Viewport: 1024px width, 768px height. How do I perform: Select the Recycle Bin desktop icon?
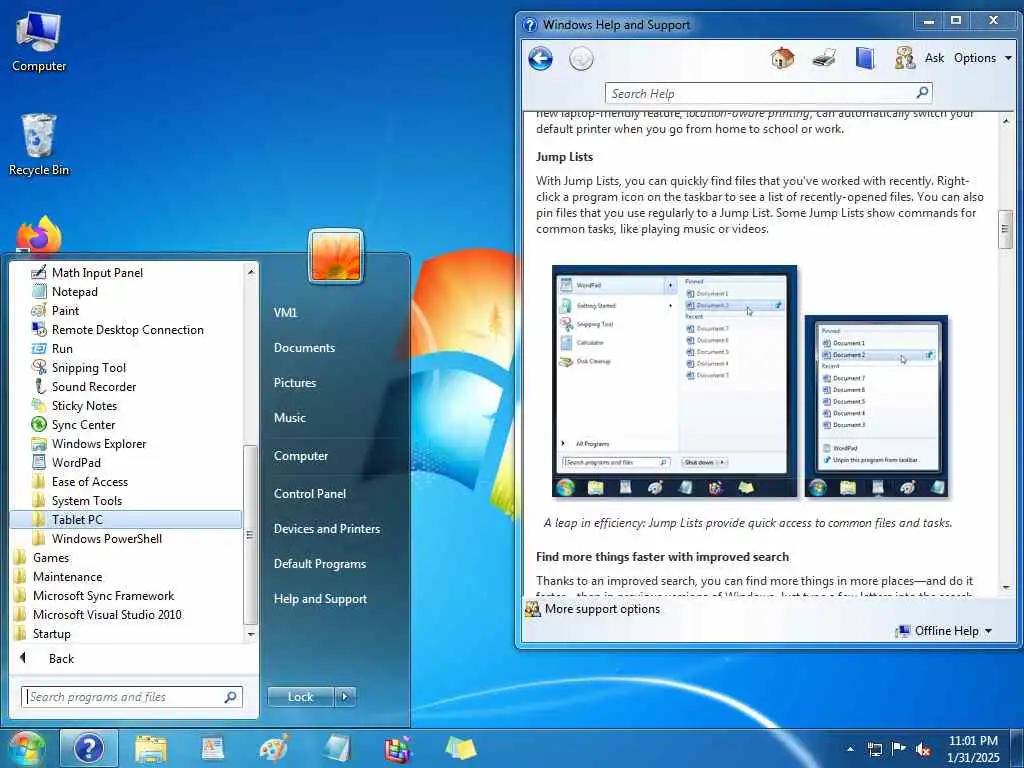pyautogui.click(x=39, y=144)
